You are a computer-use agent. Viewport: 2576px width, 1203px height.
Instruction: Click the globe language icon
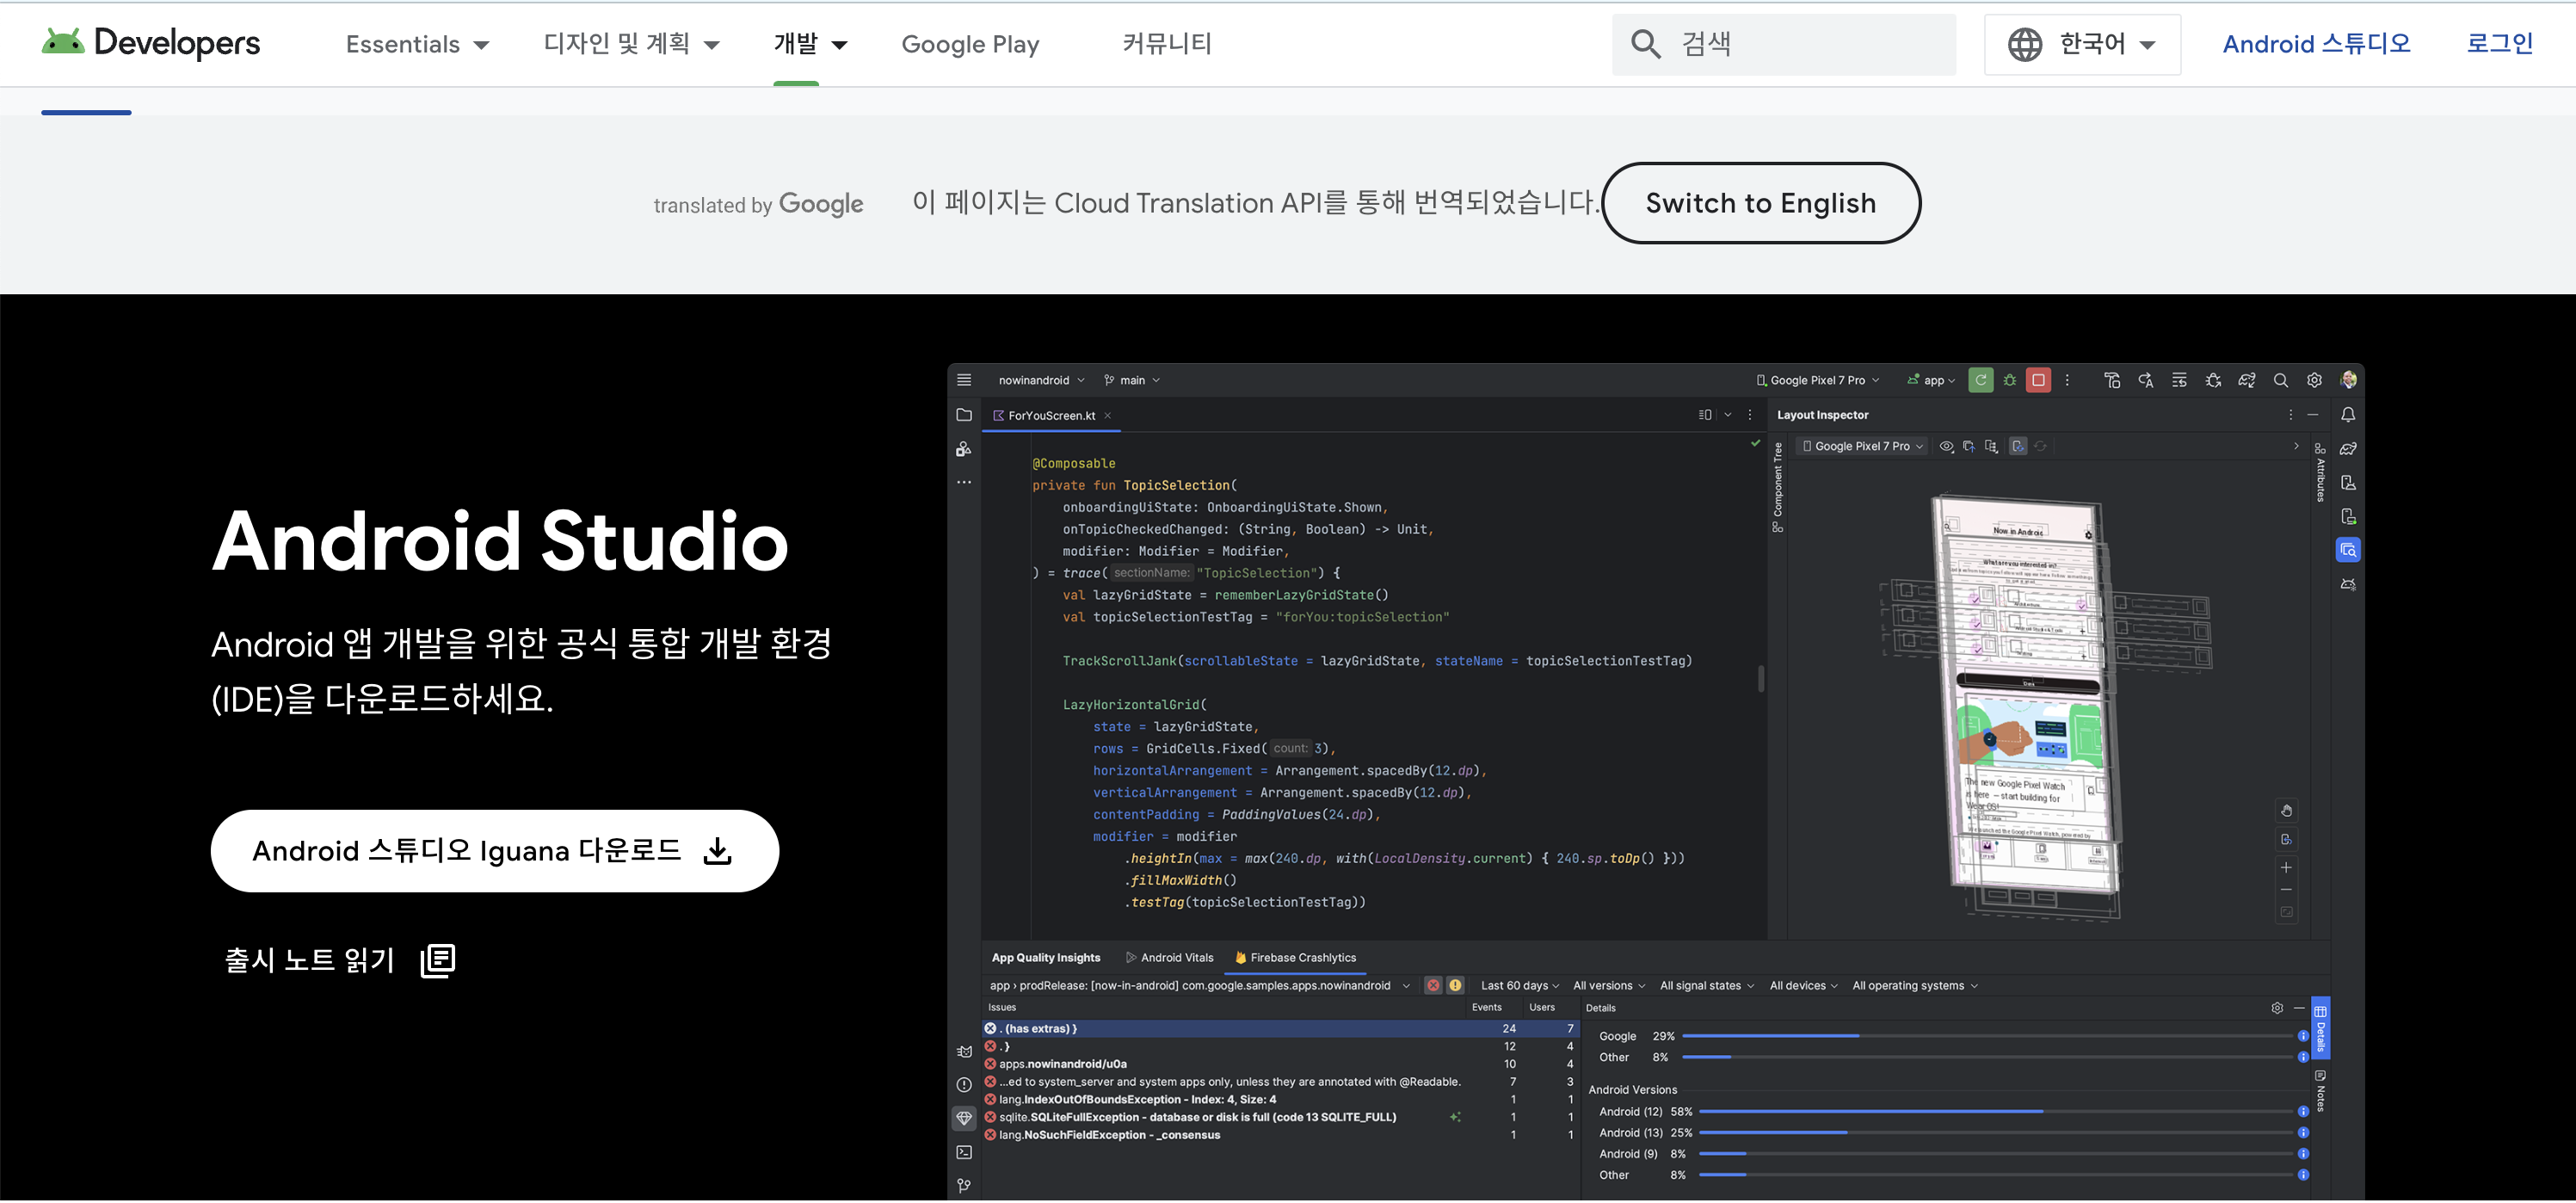[2025, 44]
